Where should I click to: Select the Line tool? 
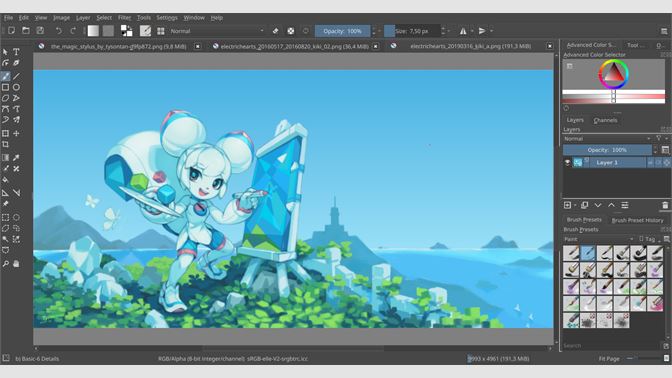(16, 76)
